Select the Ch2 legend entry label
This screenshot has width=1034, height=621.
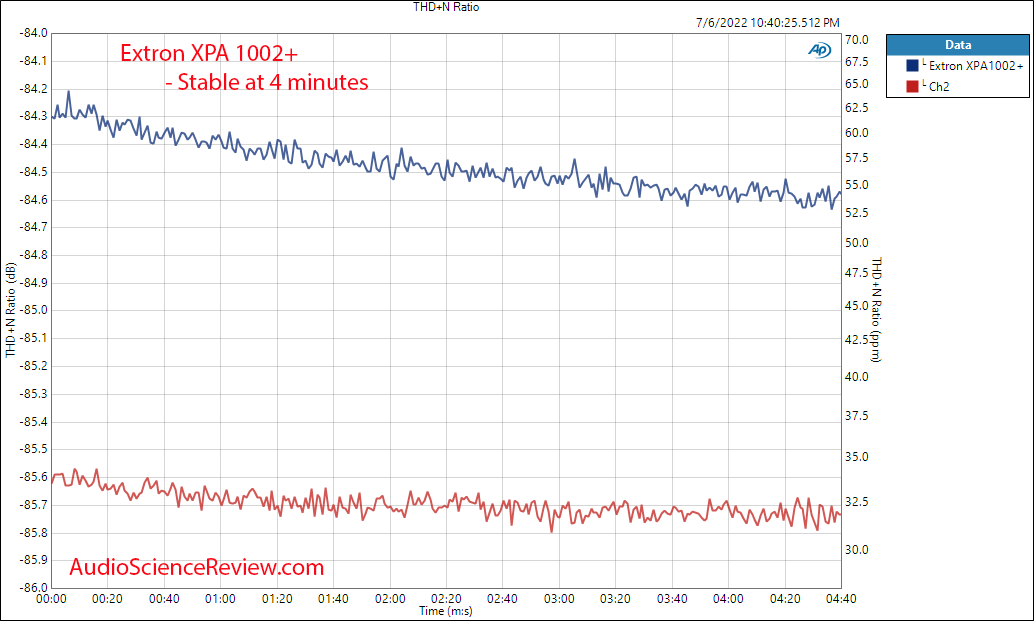pos(939,86)
